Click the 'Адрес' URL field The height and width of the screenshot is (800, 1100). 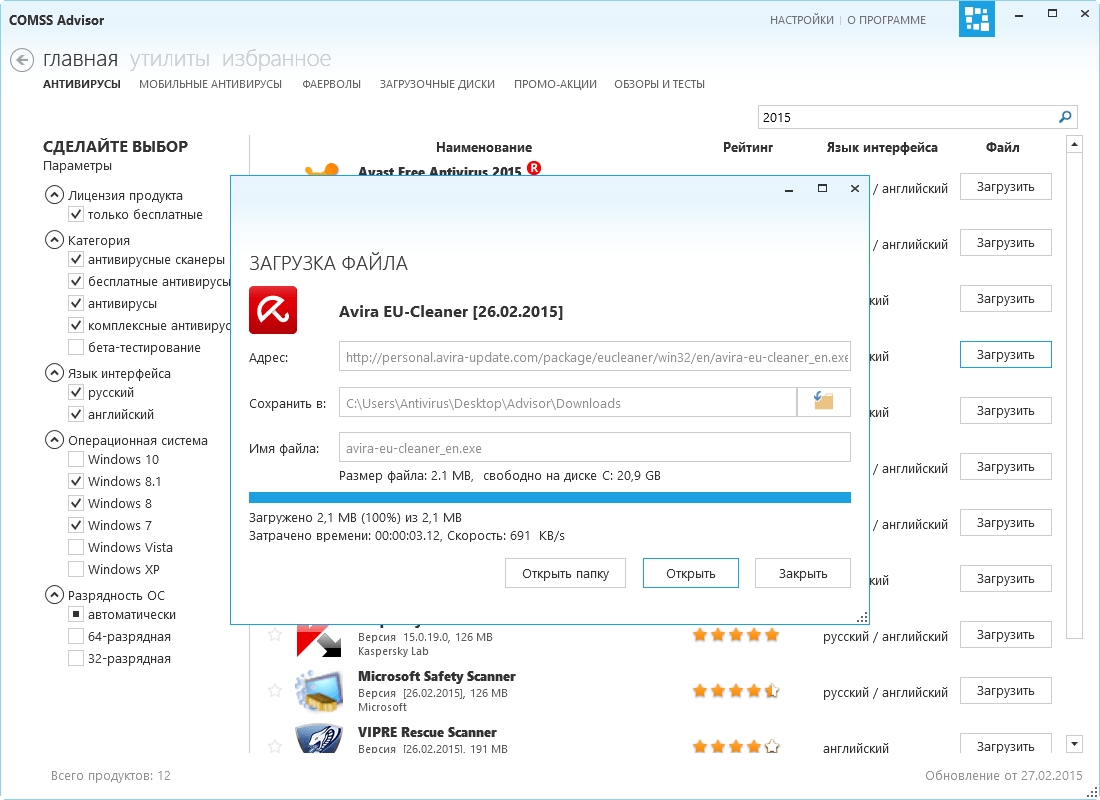(595, 357)
